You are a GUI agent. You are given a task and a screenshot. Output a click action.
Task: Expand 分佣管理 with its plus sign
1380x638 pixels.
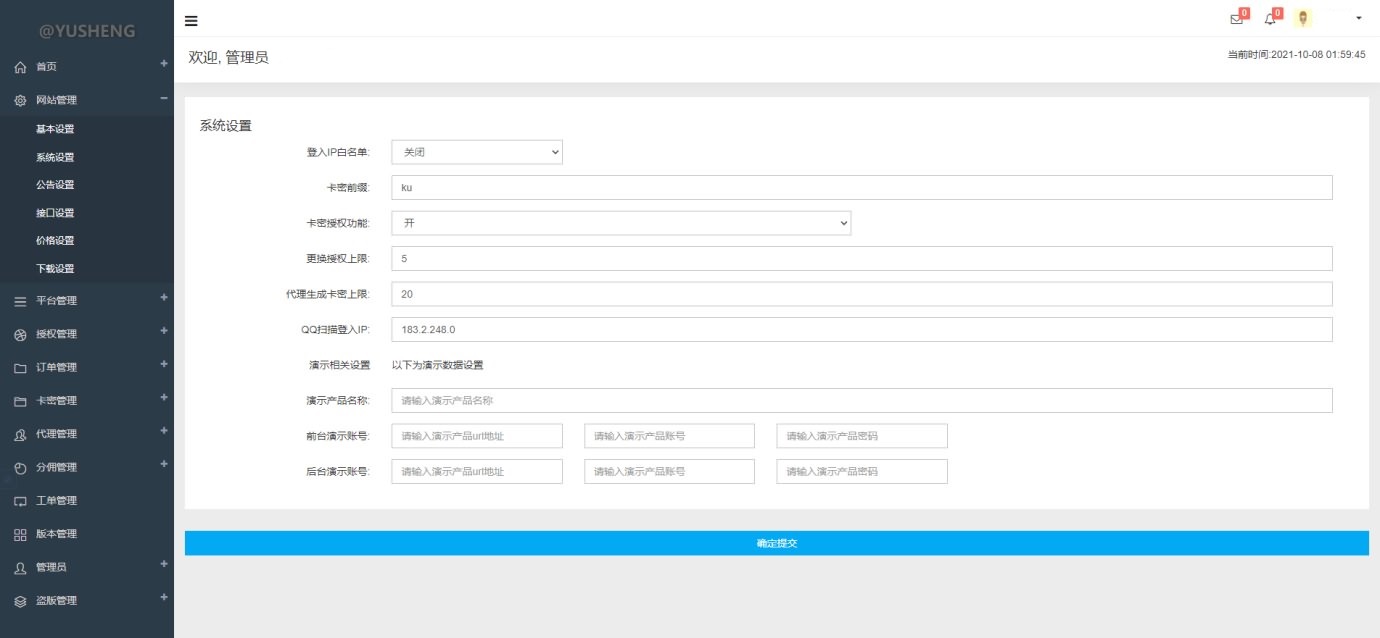pyautogui.click(x=164, y=464)
